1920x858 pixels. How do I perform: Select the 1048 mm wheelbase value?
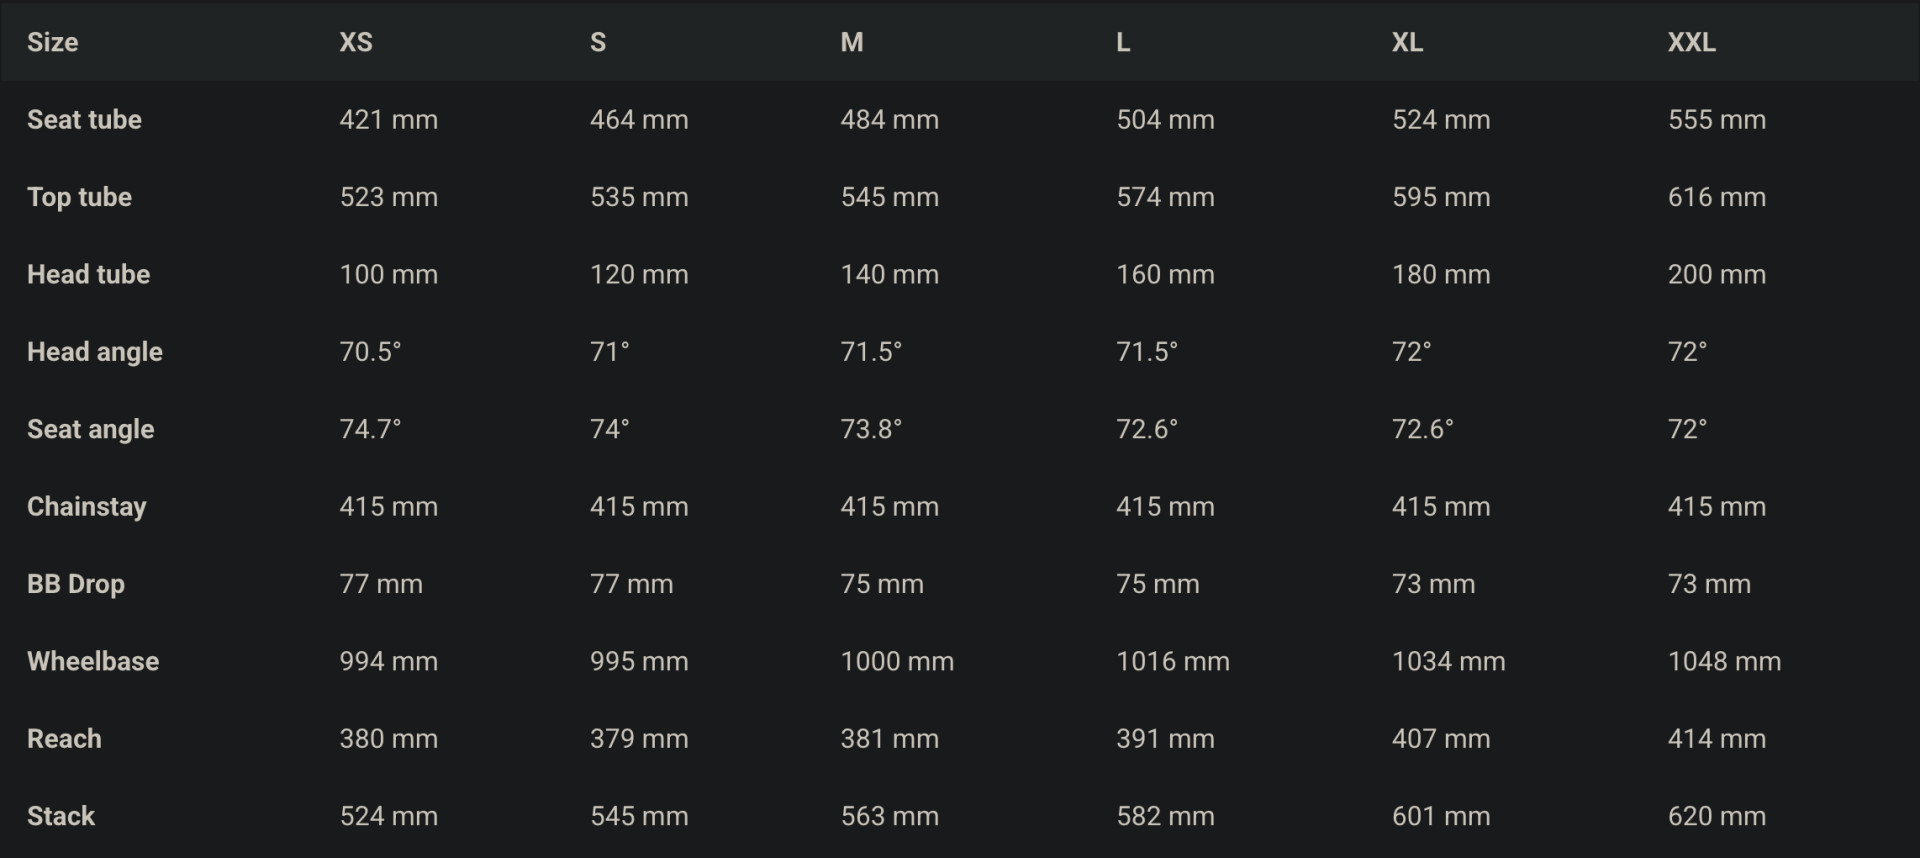(1724, 661)
